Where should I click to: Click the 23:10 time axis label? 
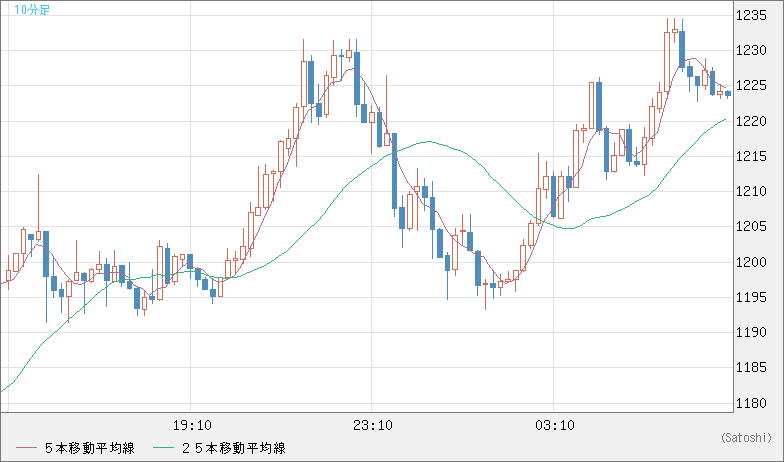coord(373,426)
